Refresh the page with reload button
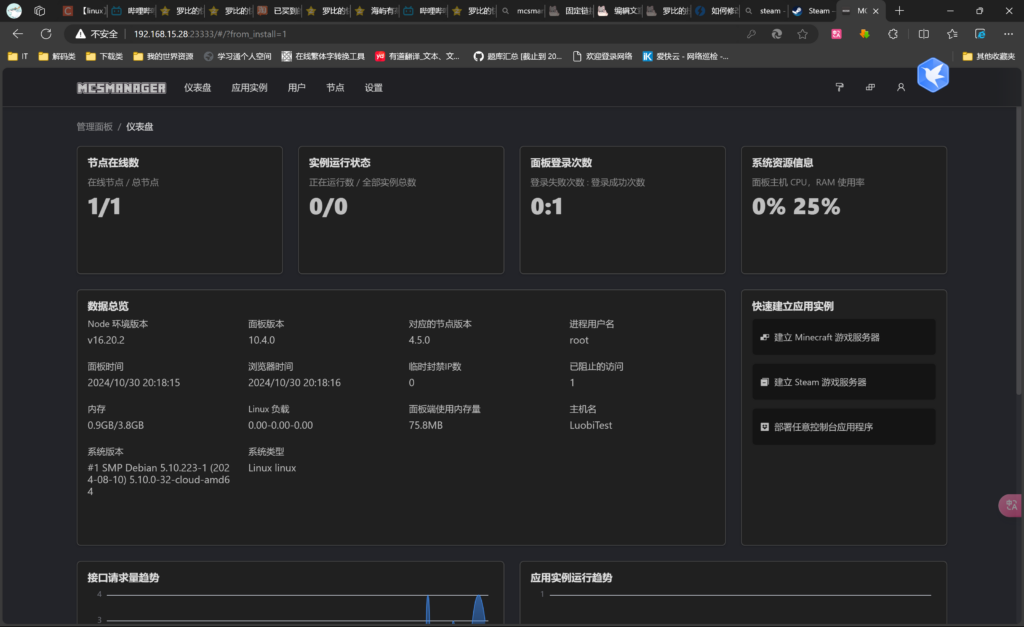Screen dimensions: 1024x627 click(x=46, y=34)
